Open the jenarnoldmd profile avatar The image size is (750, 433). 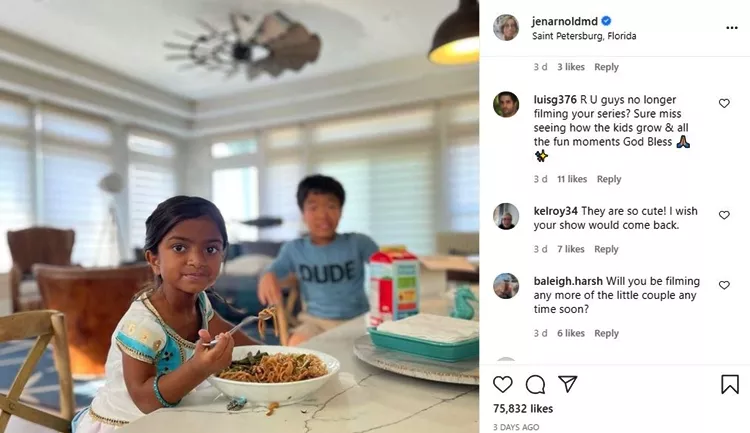point(506,28)
